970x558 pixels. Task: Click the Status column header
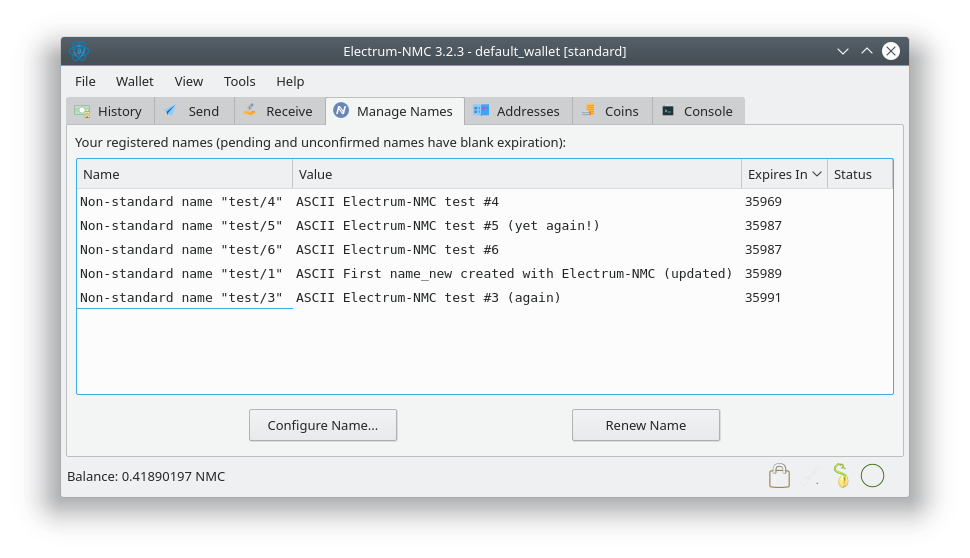coord(858,174)
